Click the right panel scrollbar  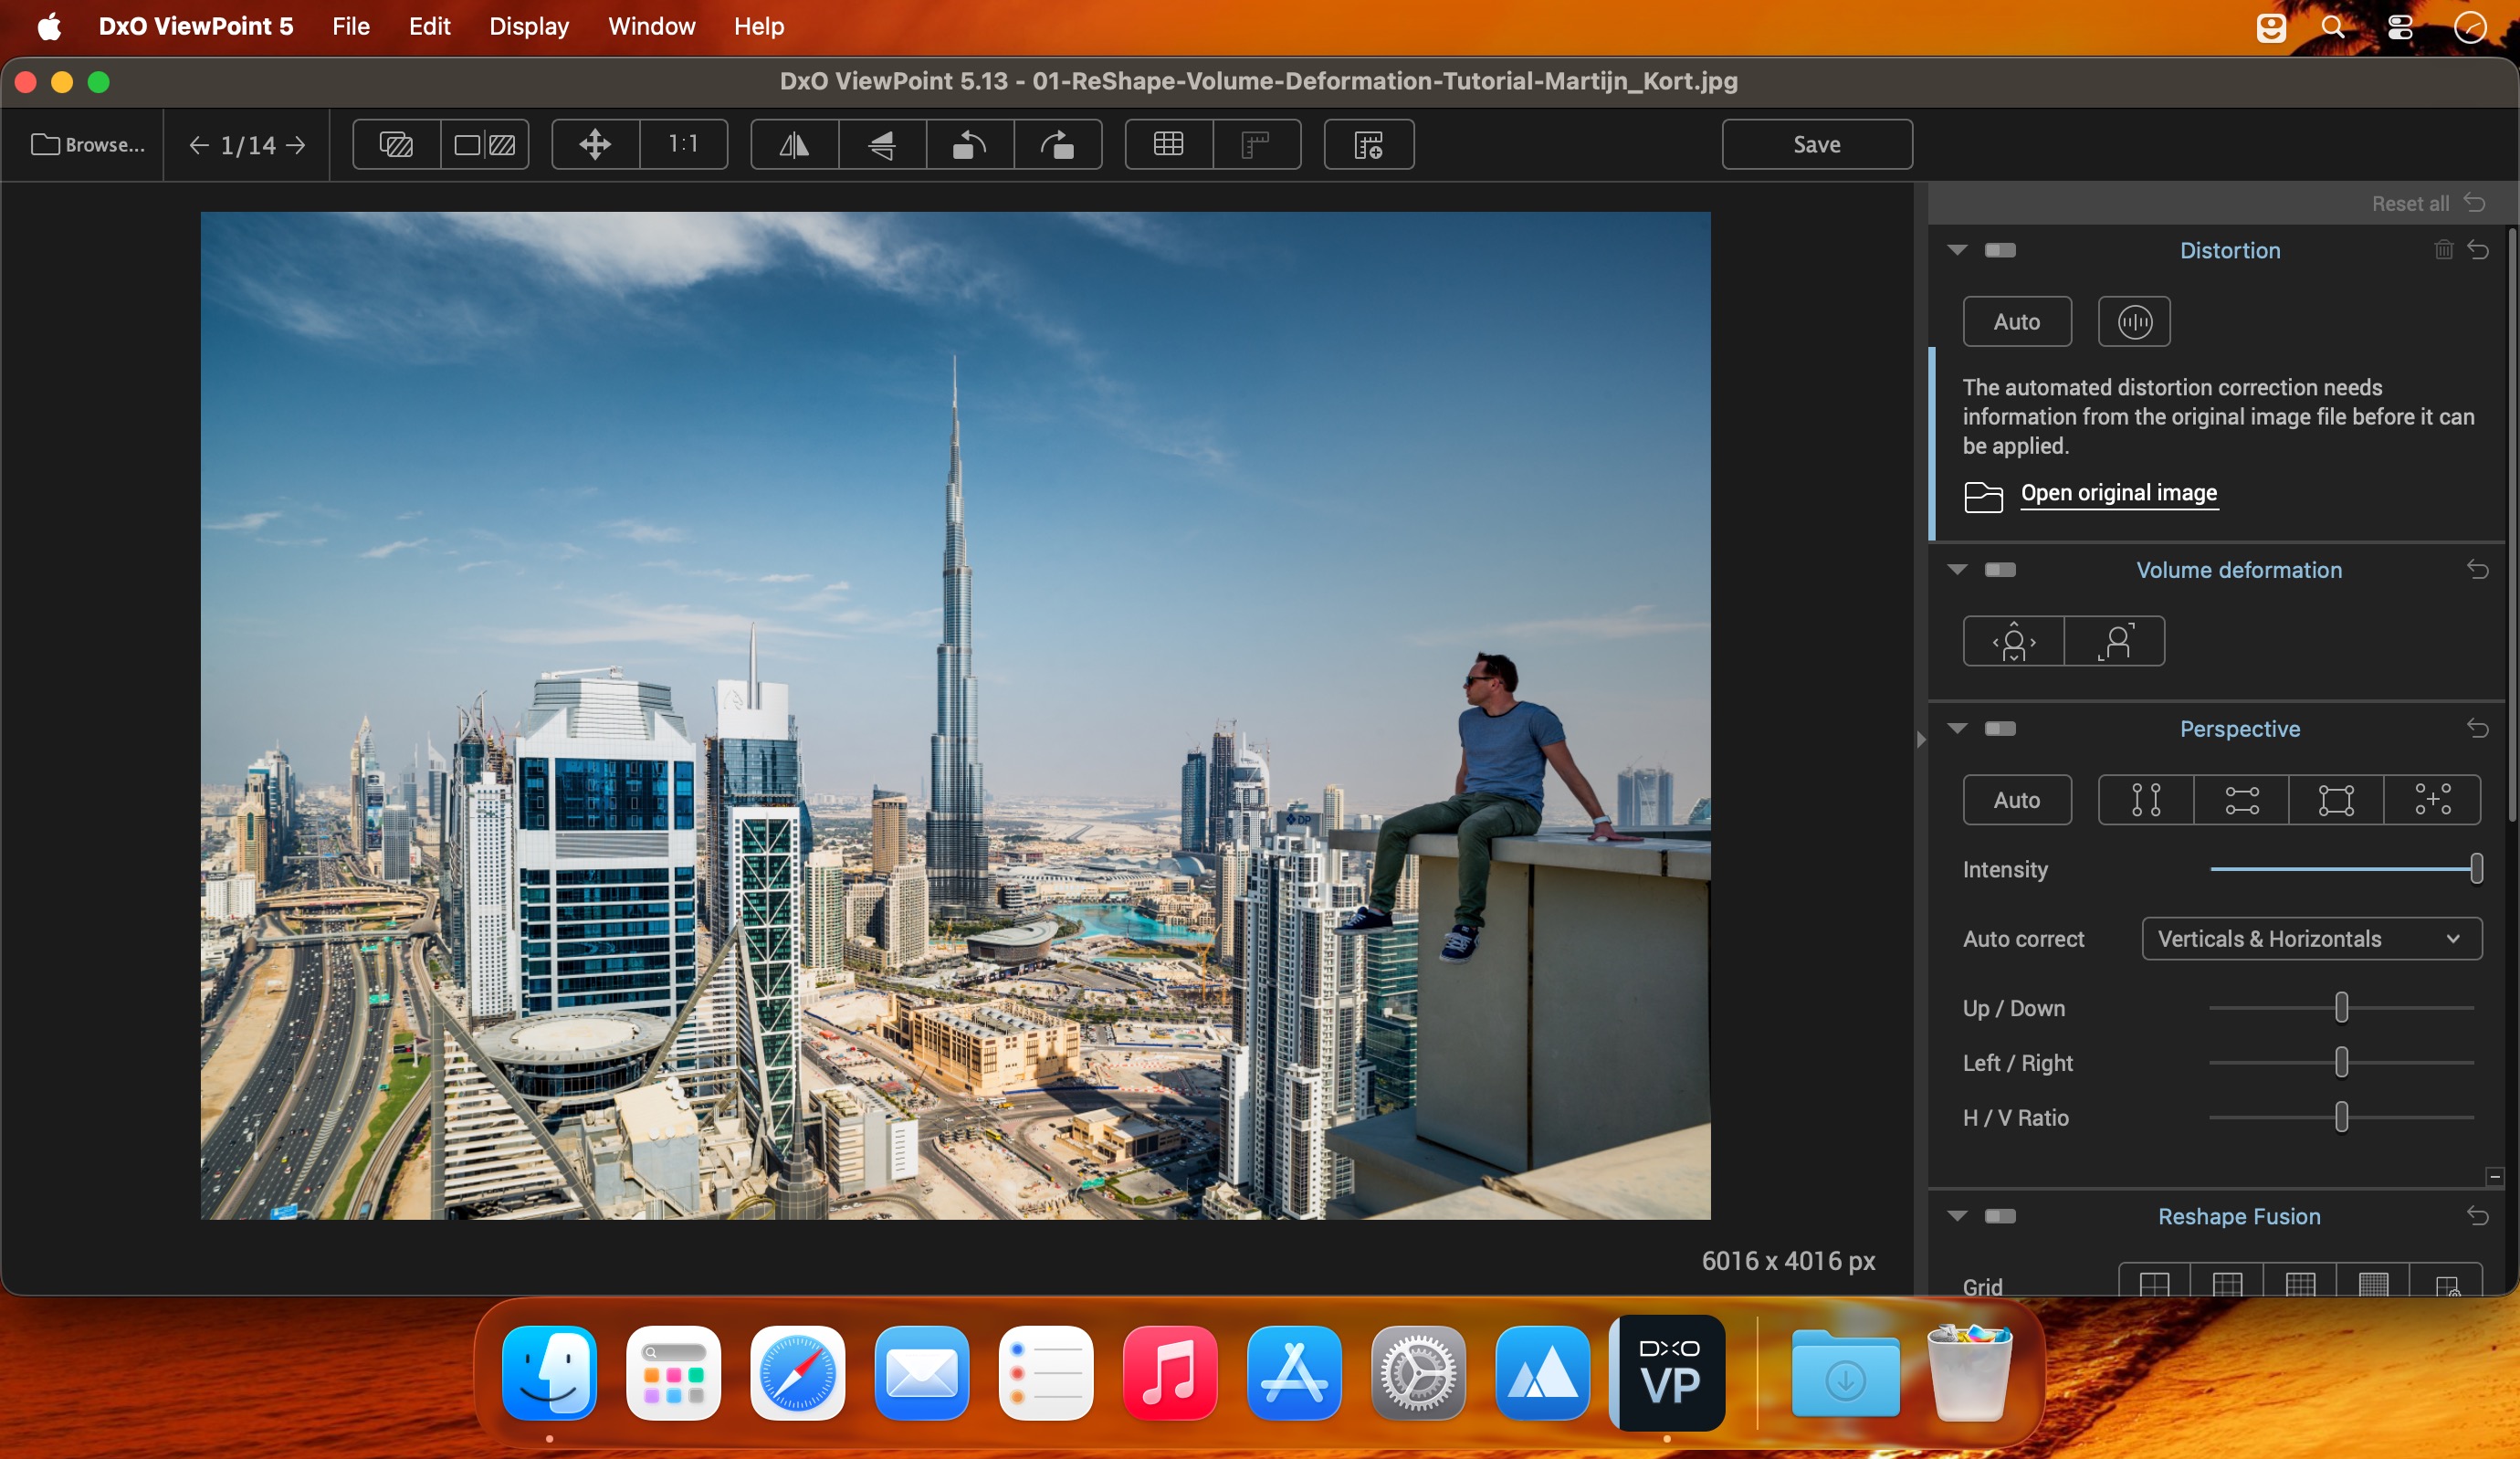[2514, 525]
